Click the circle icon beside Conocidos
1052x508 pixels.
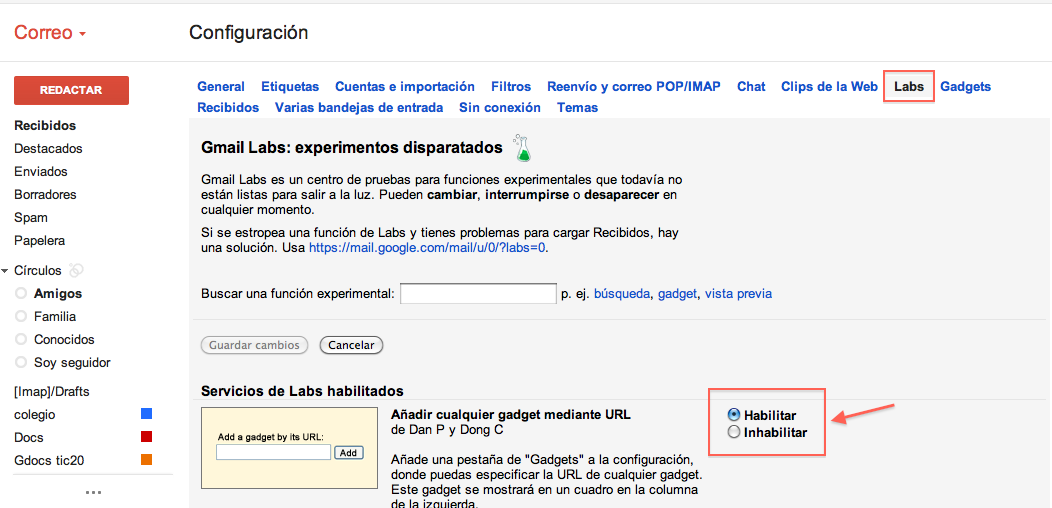[x=21, y=340]
